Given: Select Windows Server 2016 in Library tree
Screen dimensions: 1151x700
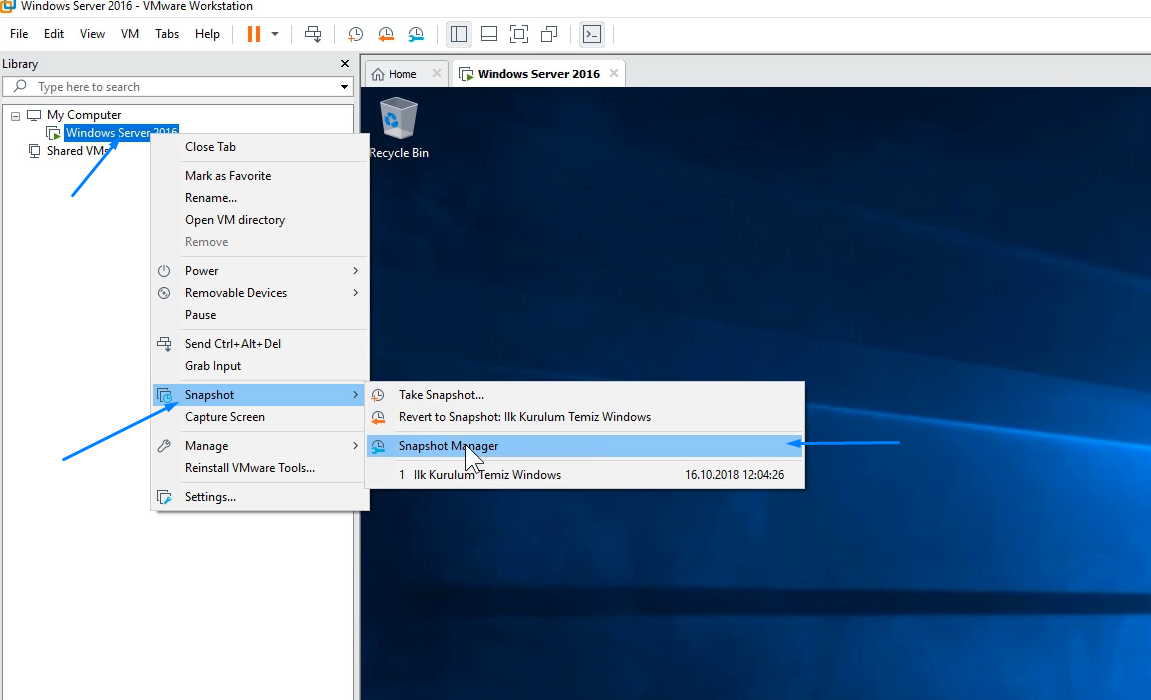Looking at the screenshot, I should [x=121, y=133].
